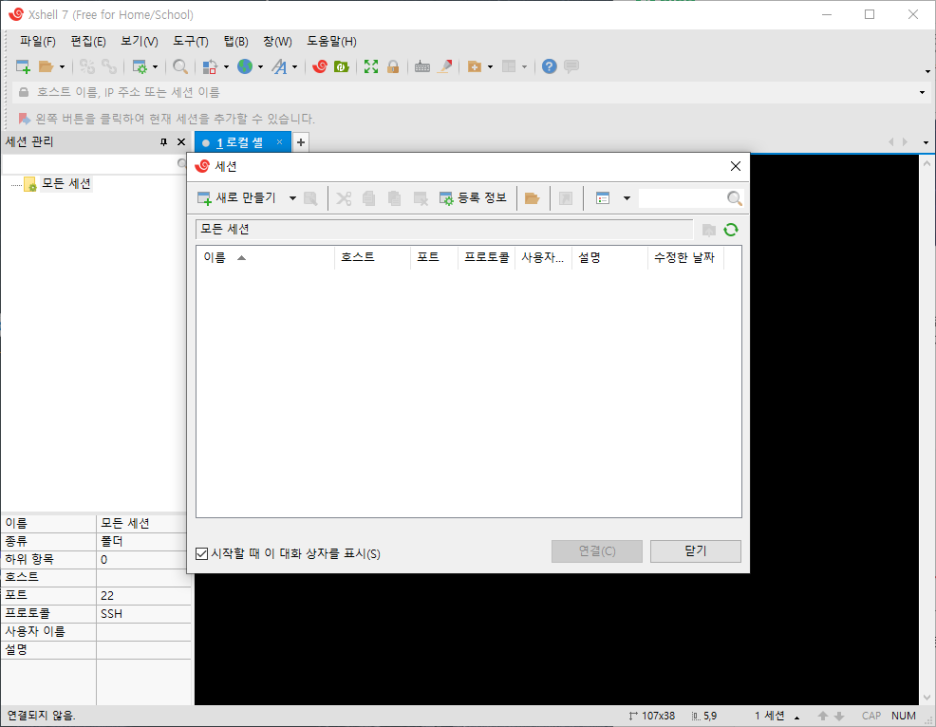Click the Open session folder icon in main toolbar
This screenshot has height=727, width=936.
click(46, 66)
